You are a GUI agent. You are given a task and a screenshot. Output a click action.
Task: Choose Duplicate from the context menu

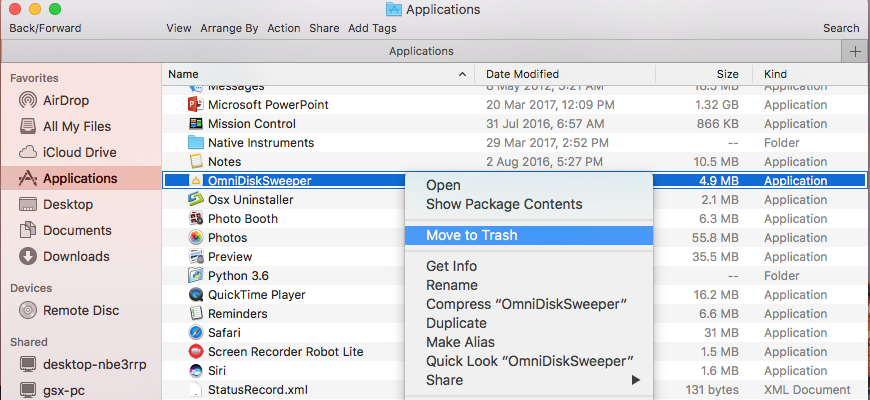pos(456,323)
